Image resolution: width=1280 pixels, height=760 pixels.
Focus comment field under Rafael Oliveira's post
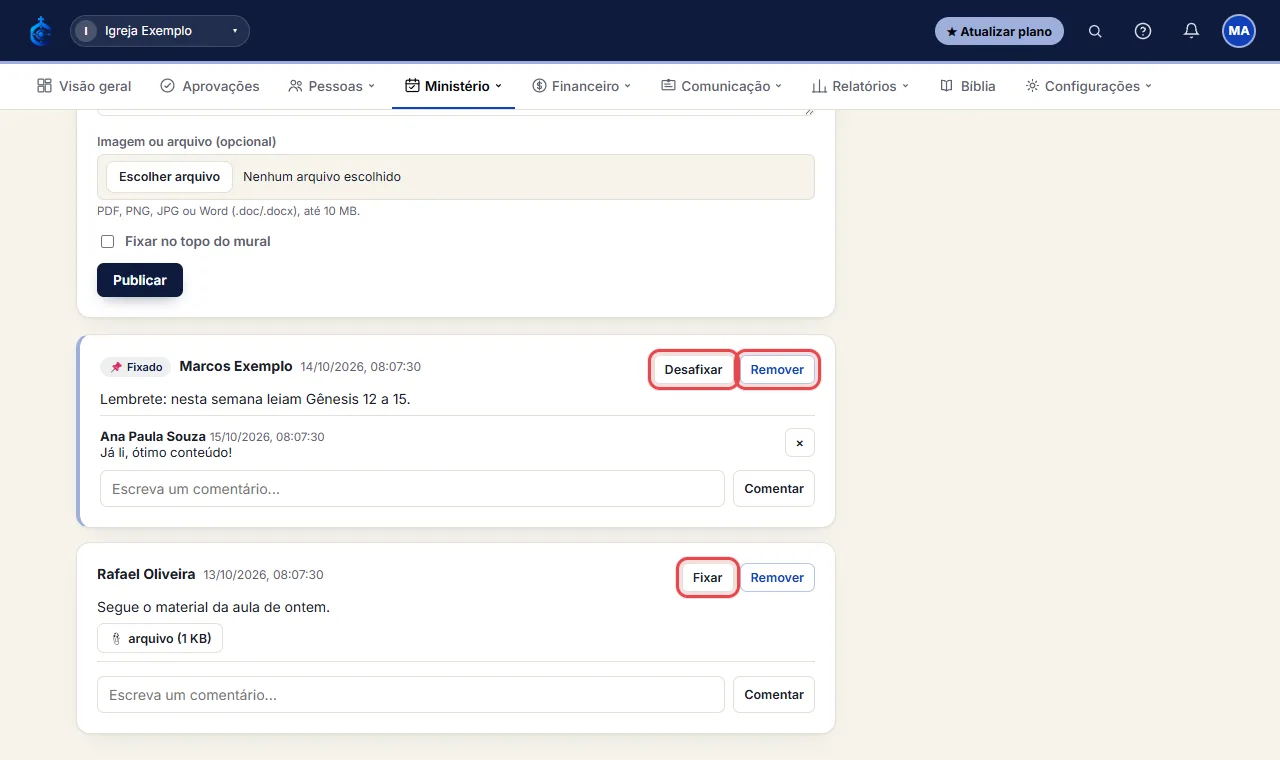click(410, 694)
